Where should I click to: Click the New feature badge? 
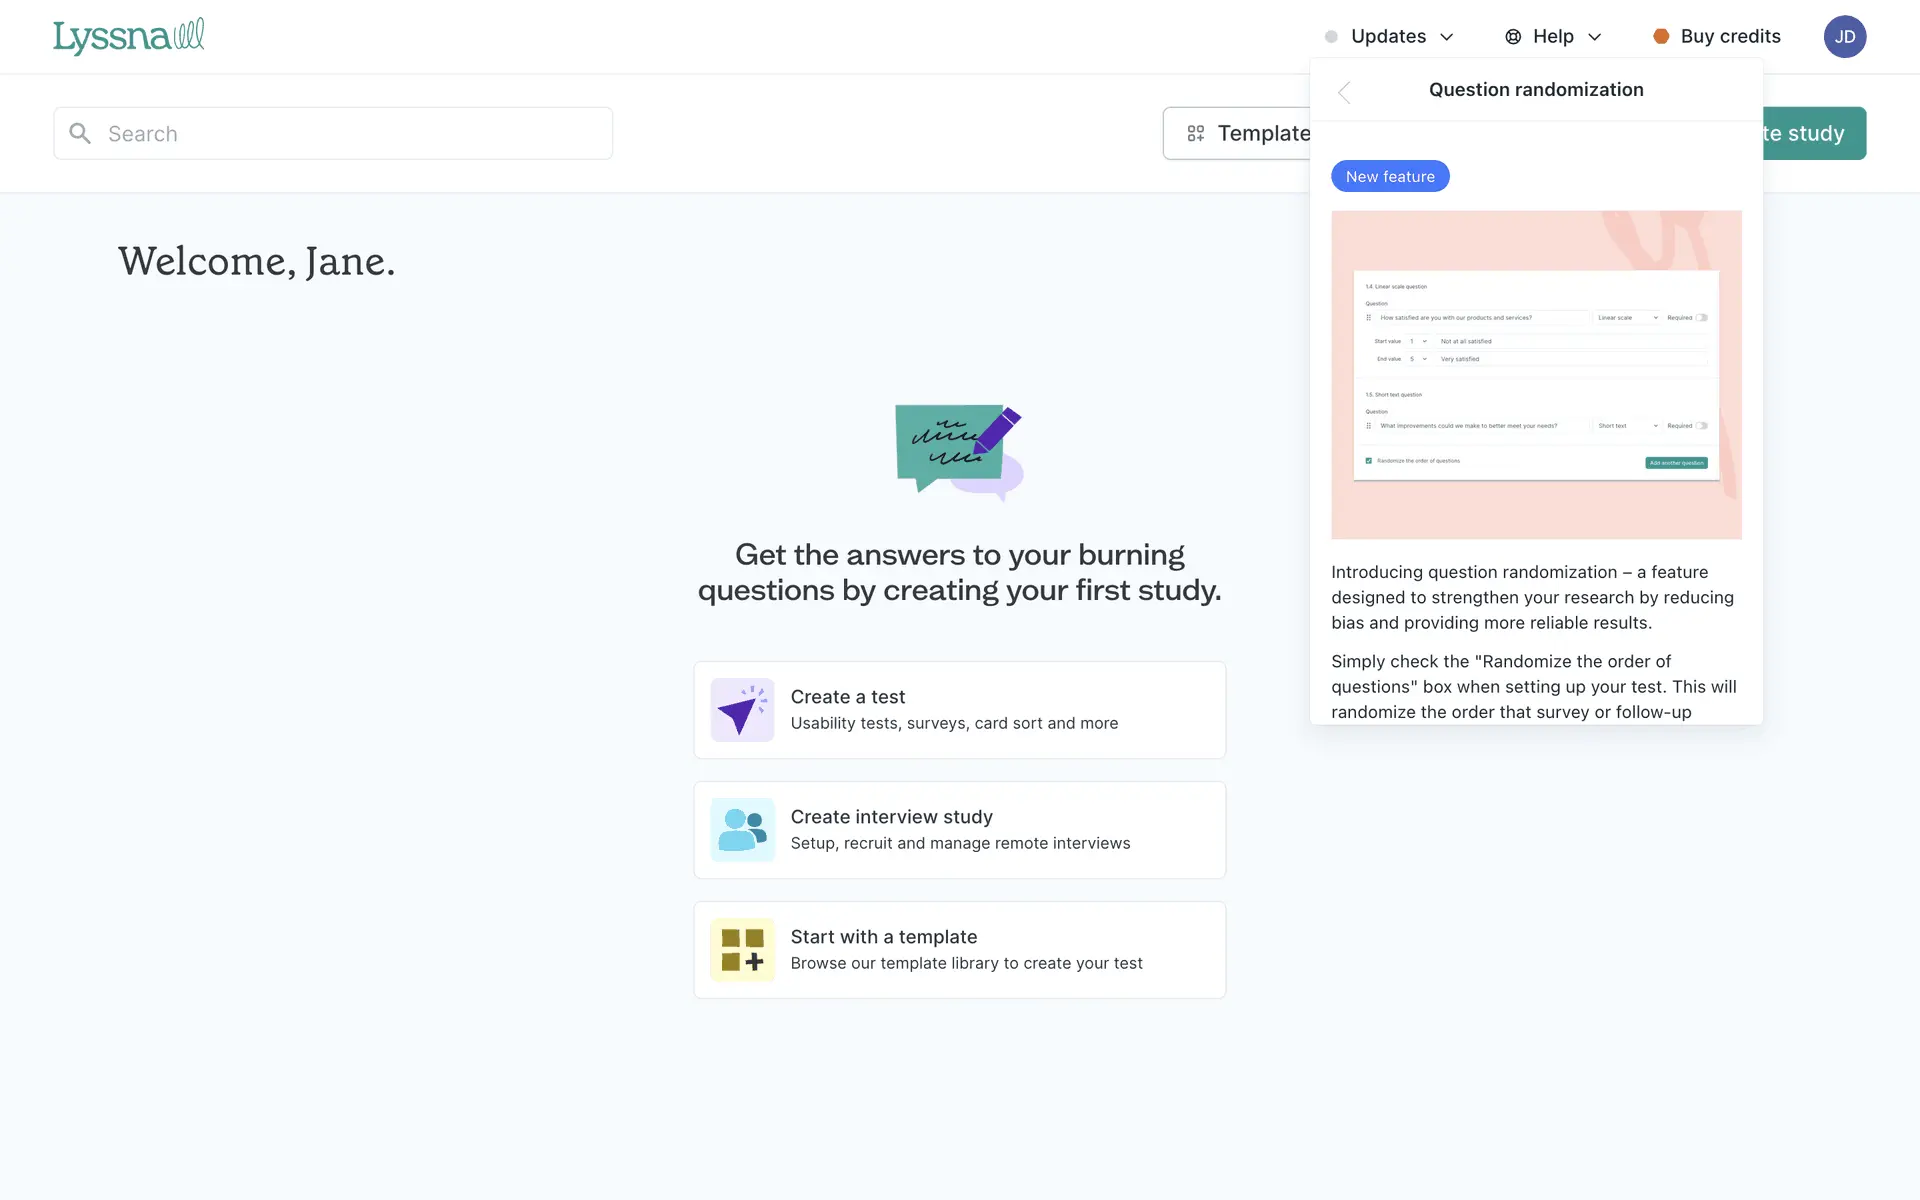pos(1390,176)
